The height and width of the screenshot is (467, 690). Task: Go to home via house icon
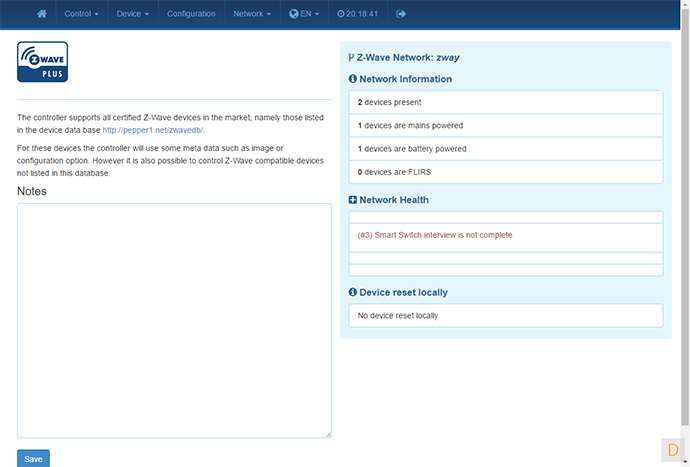click(42, 14)
